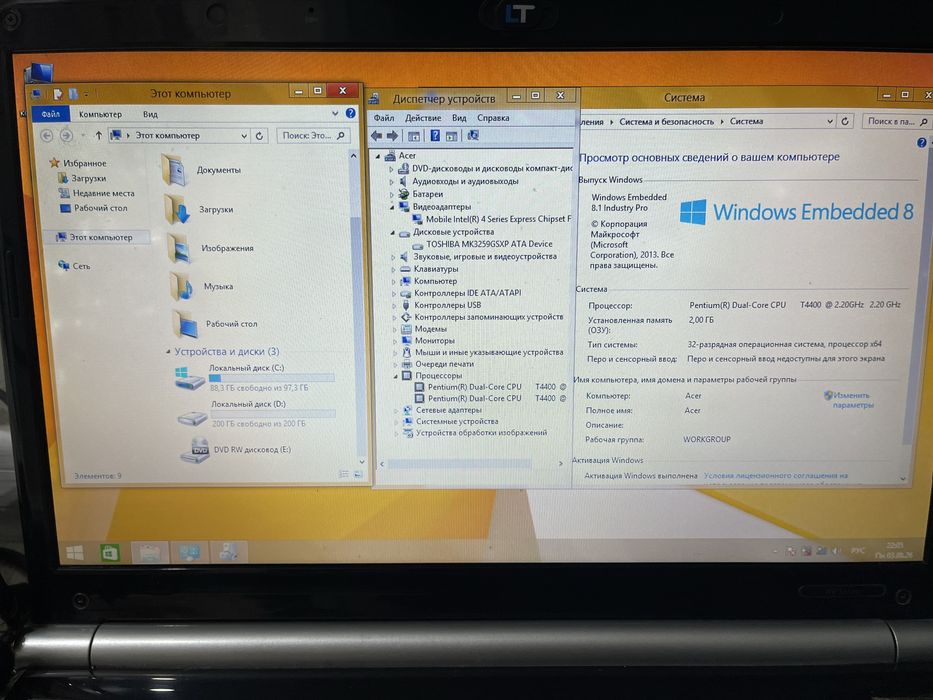Image resolution: width=933 pixels, height=700 pixels.
Task: Go up one level in explorer
Action: (x=98, y=136)
